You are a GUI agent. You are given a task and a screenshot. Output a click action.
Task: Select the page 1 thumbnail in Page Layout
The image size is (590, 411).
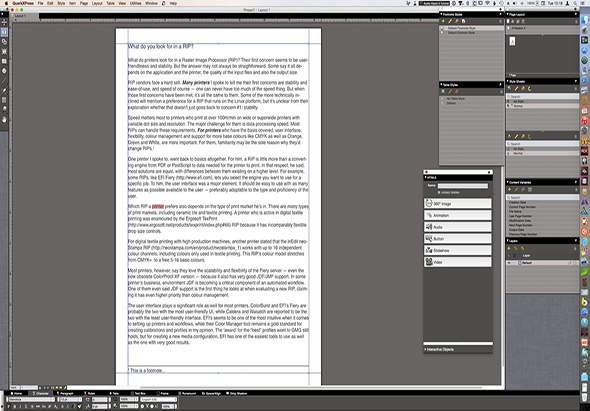(x=512, y=41)
